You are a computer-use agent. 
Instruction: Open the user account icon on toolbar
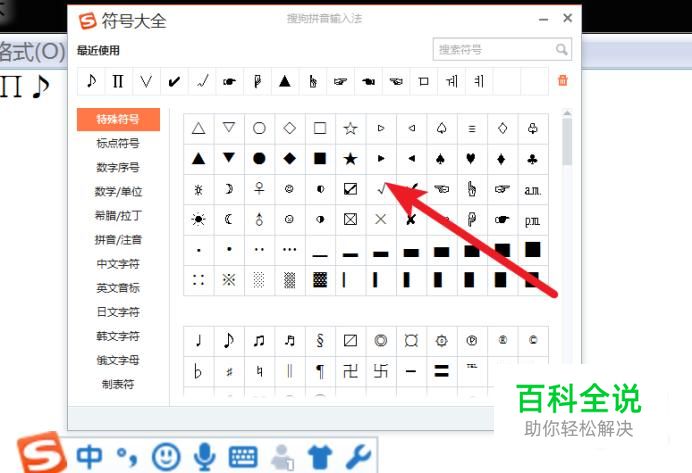pyautogui.click(x=282, y=458)
